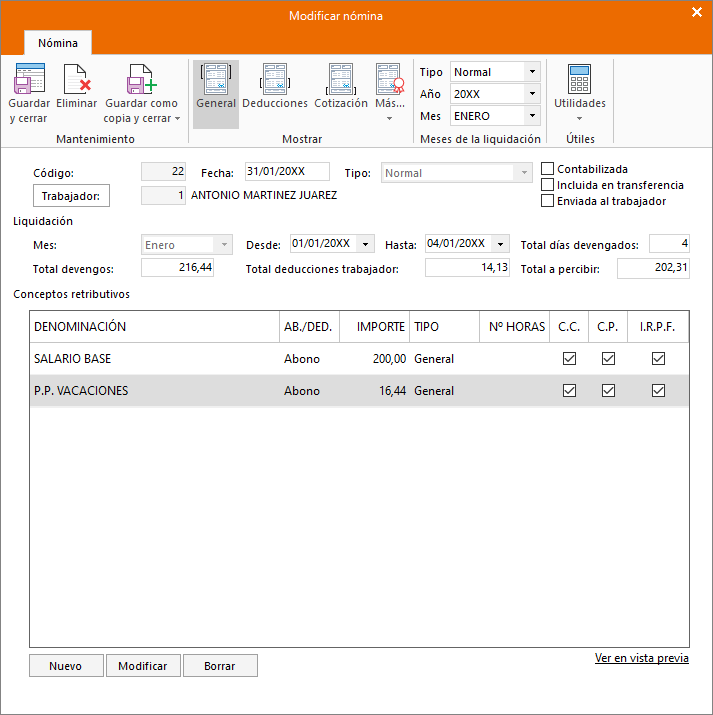The height and width of the screenshot is (715, 713).
Task: Enable the Contabilizada checkbox
Action: click(548, 169)
